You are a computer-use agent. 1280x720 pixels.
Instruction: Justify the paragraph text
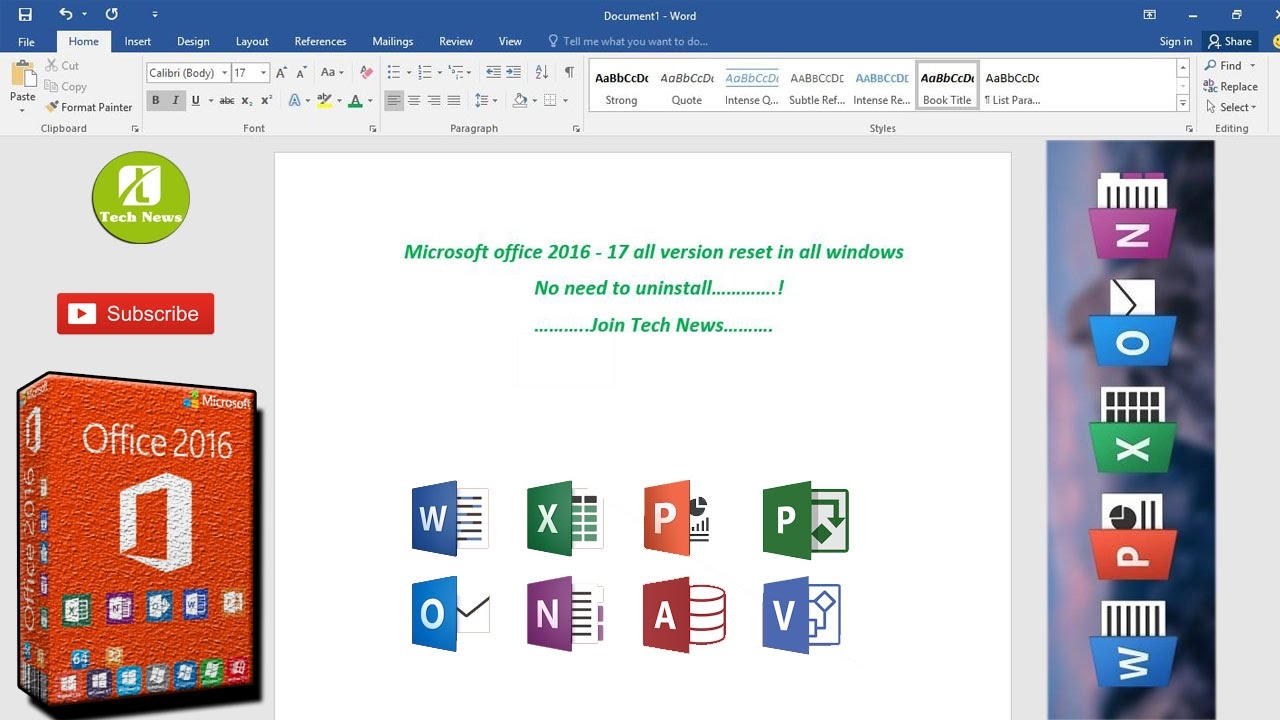coord(454,100)
